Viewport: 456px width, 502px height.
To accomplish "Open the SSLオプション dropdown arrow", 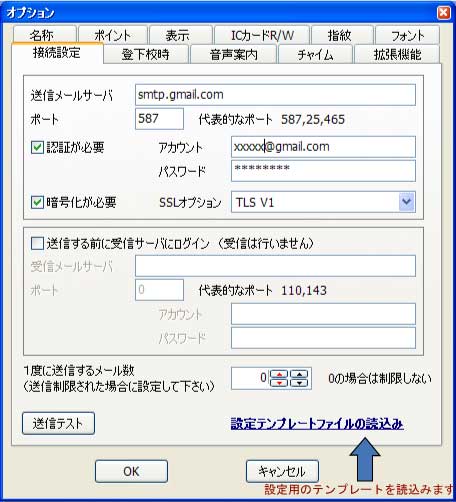I will pyautogui.click(x=406, y=202).
